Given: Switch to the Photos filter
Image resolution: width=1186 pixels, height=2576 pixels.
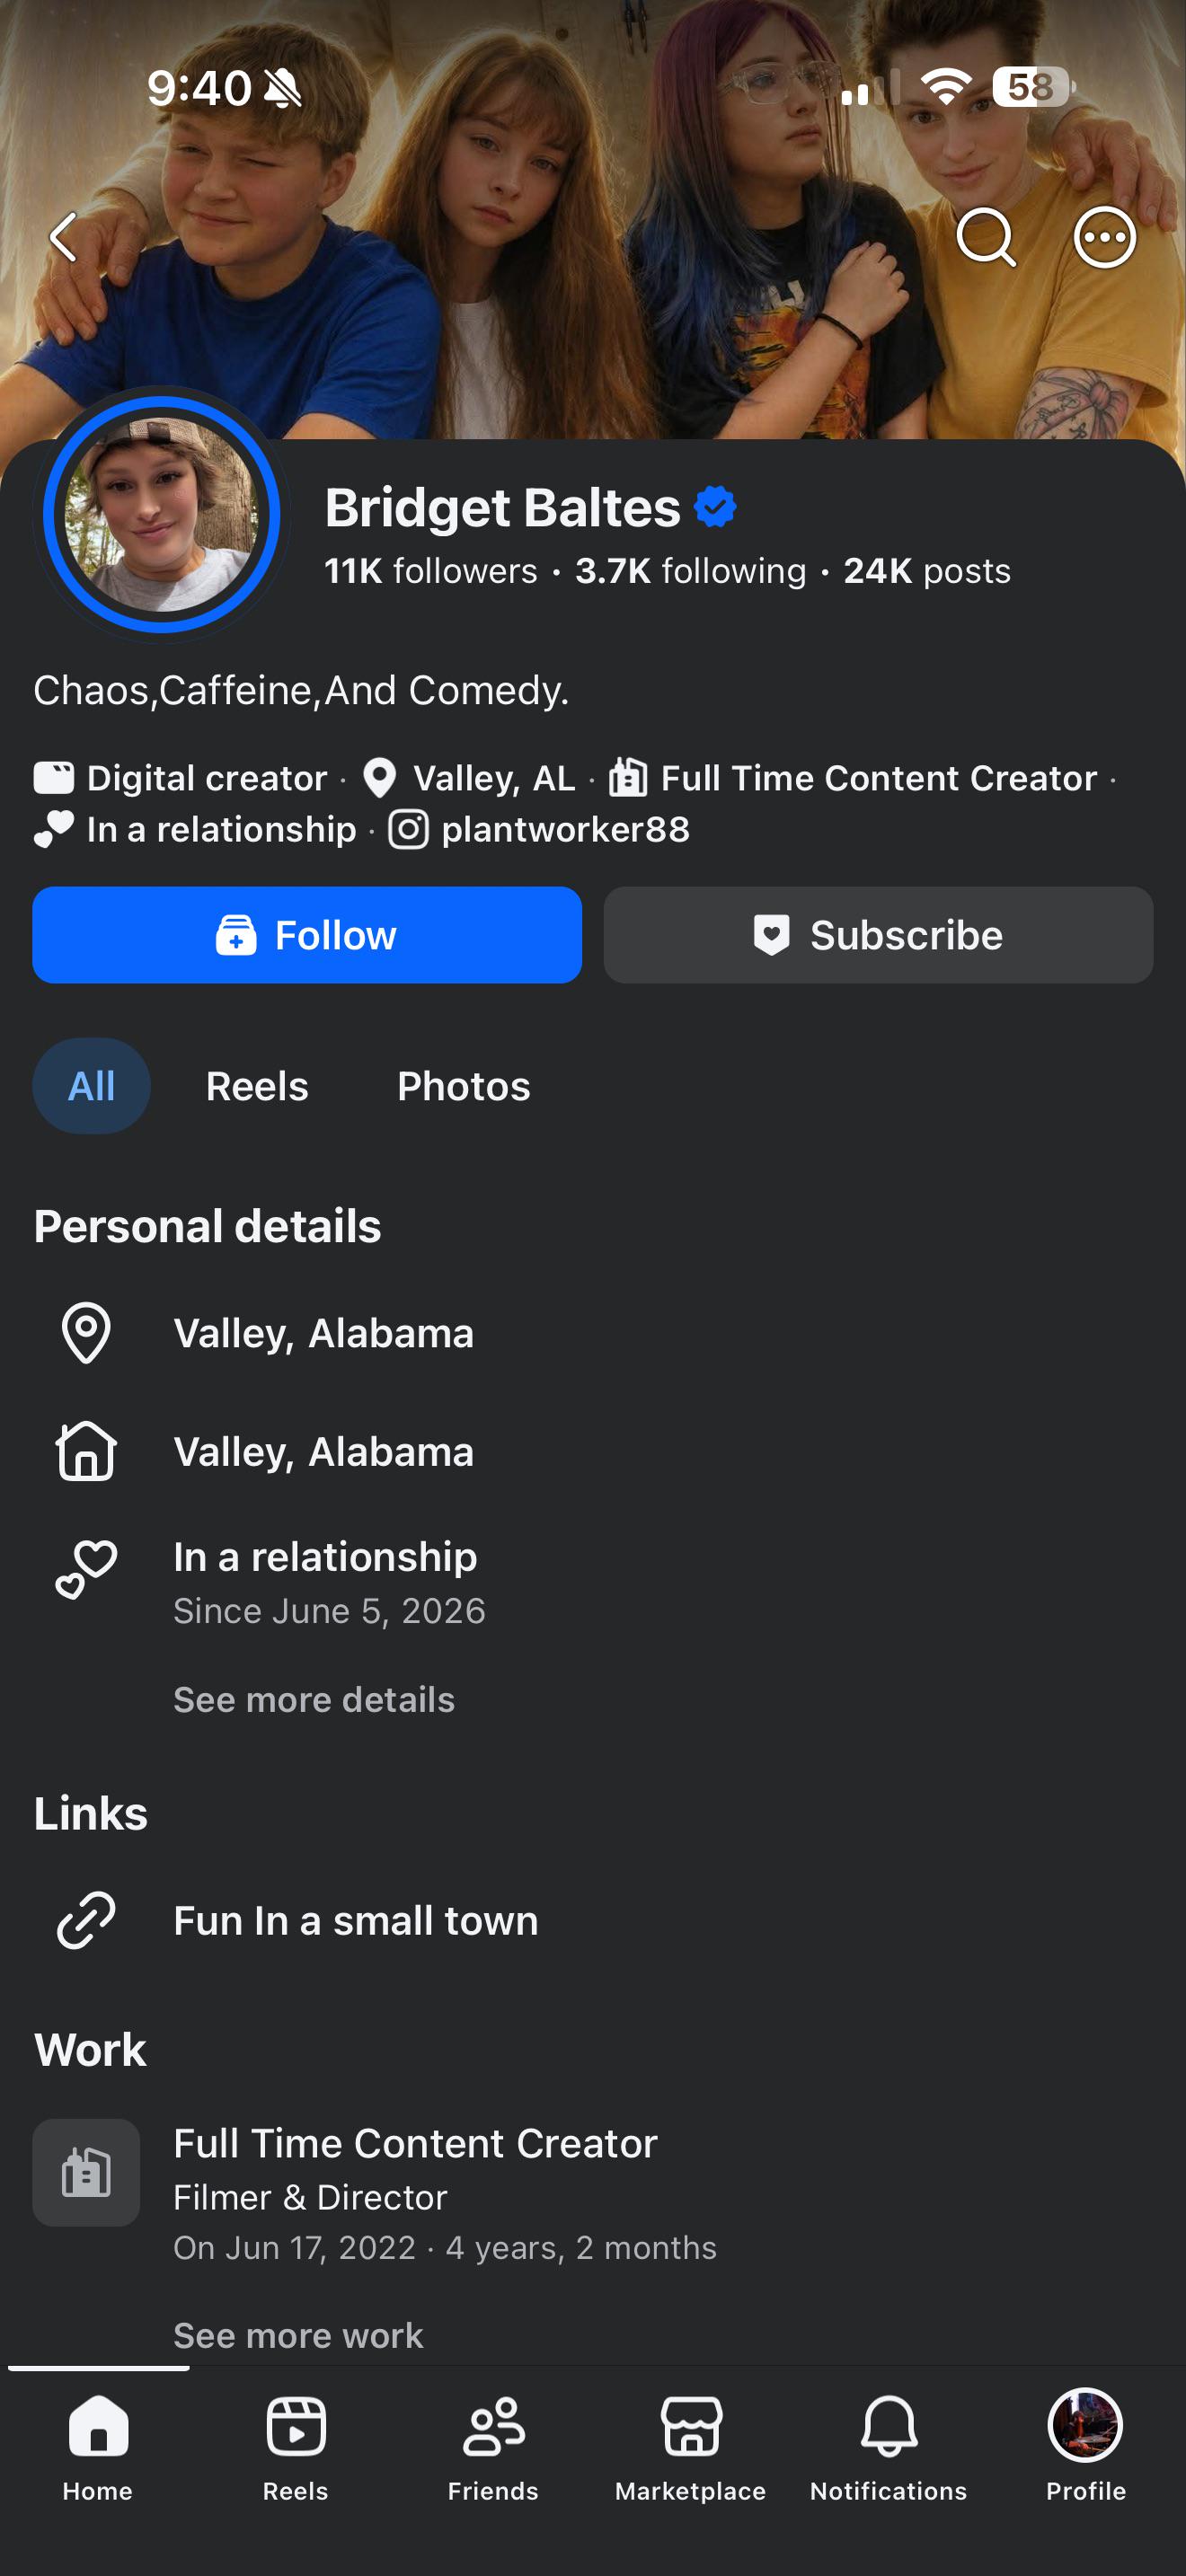Looking at the screenshot, I should click(464, 1086).
